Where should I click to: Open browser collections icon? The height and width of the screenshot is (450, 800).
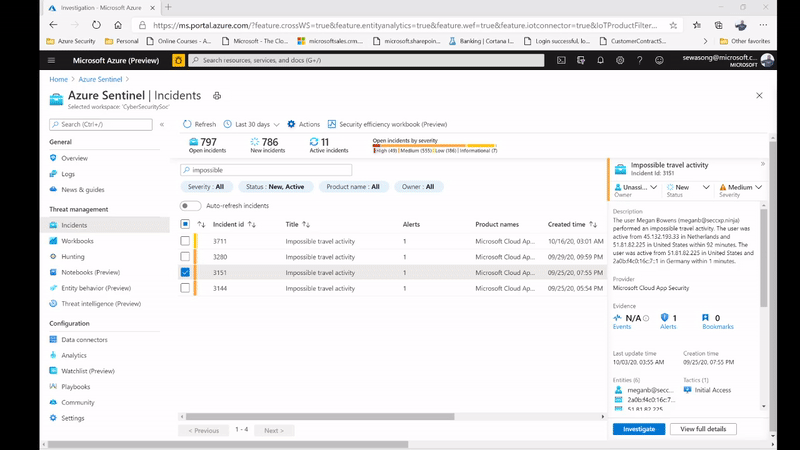tap(718, 25)
